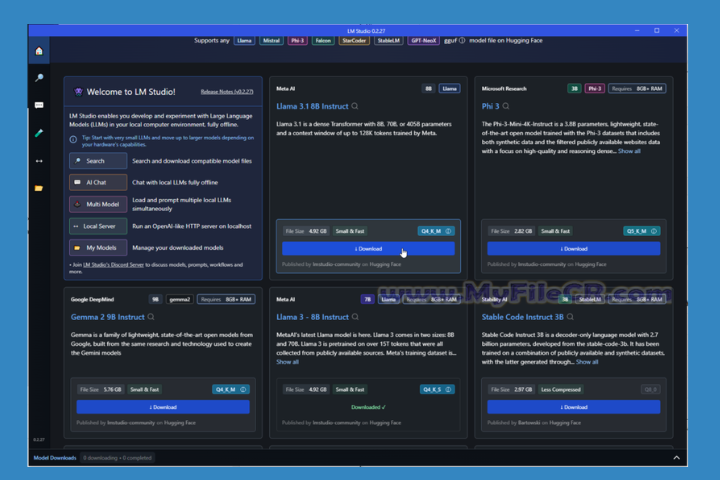Open the Playground pencil icon in sidebar
Screen dimensions: 720x480
tap(39, 133)
